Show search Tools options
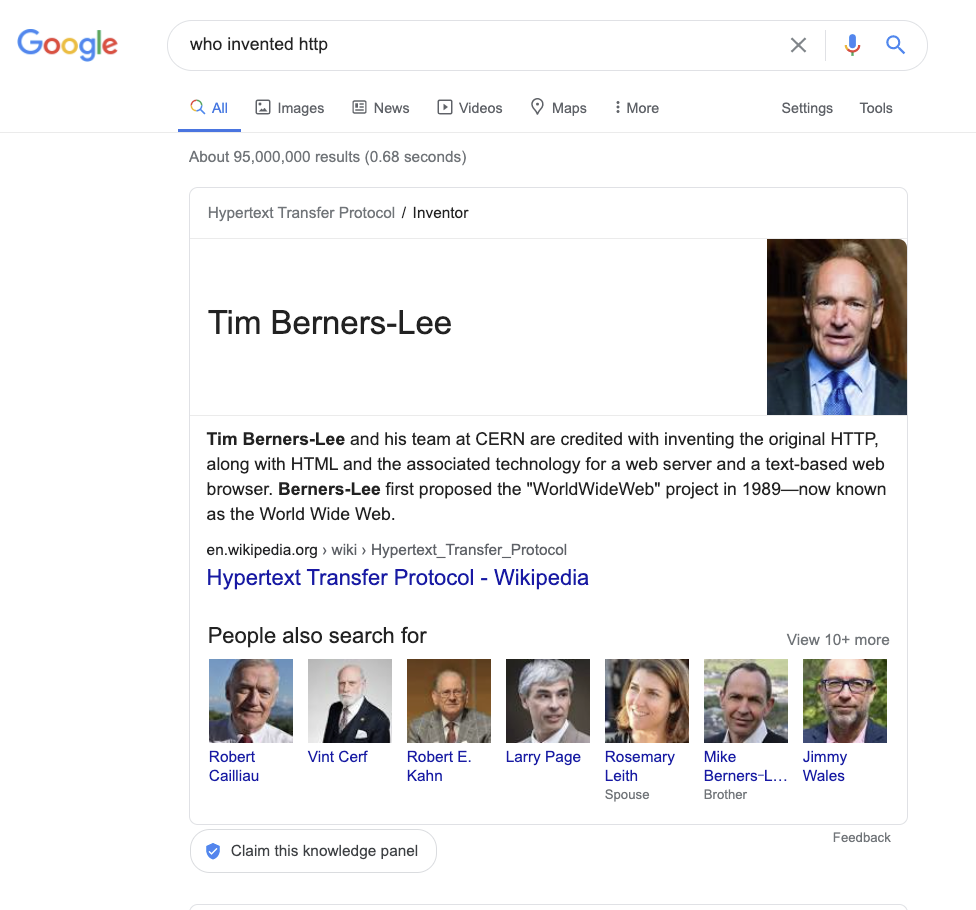 [x=876, y=108]
